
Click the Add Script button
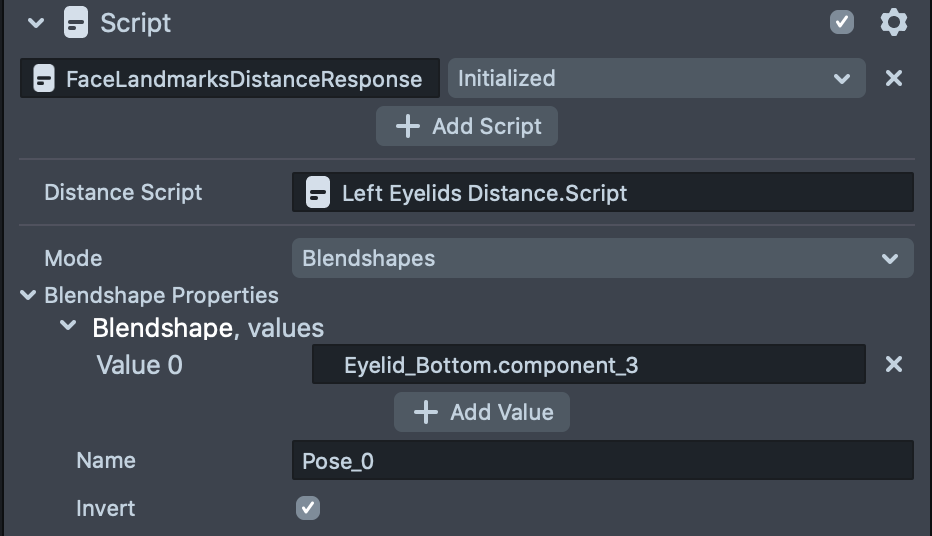coord(467,126)
